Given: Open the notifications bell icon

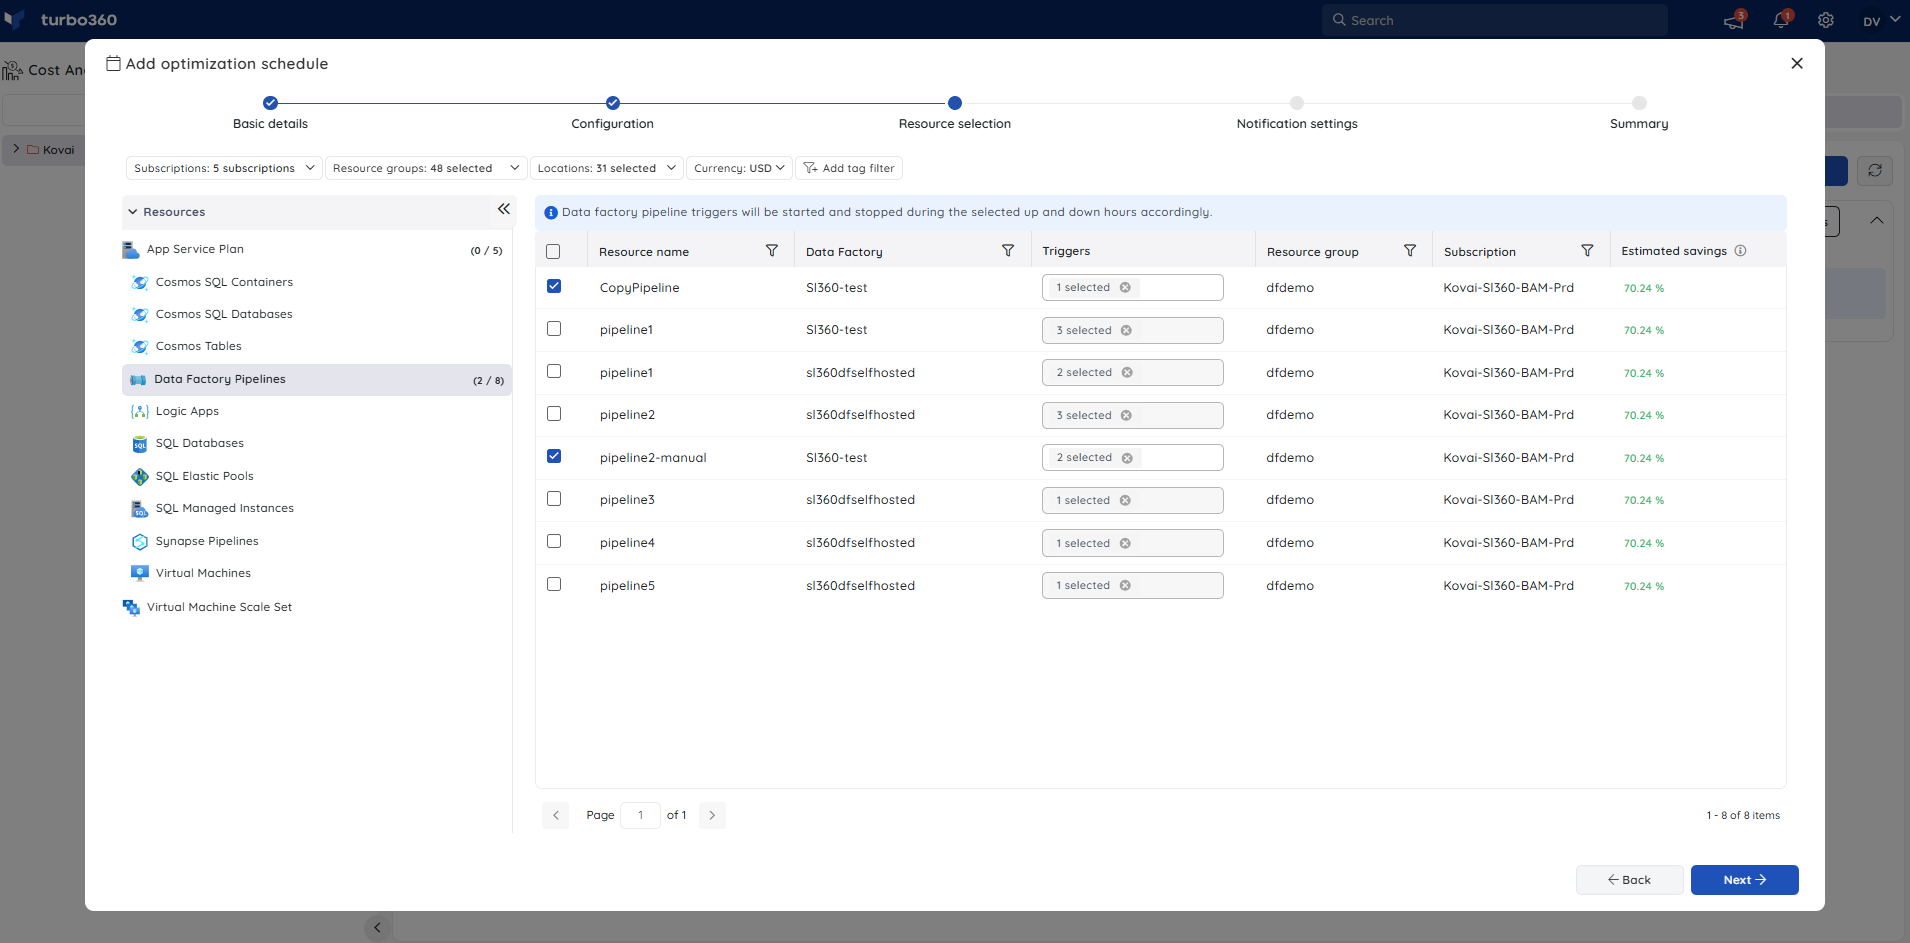Looking at the screenshot, I should point(1781,21).
